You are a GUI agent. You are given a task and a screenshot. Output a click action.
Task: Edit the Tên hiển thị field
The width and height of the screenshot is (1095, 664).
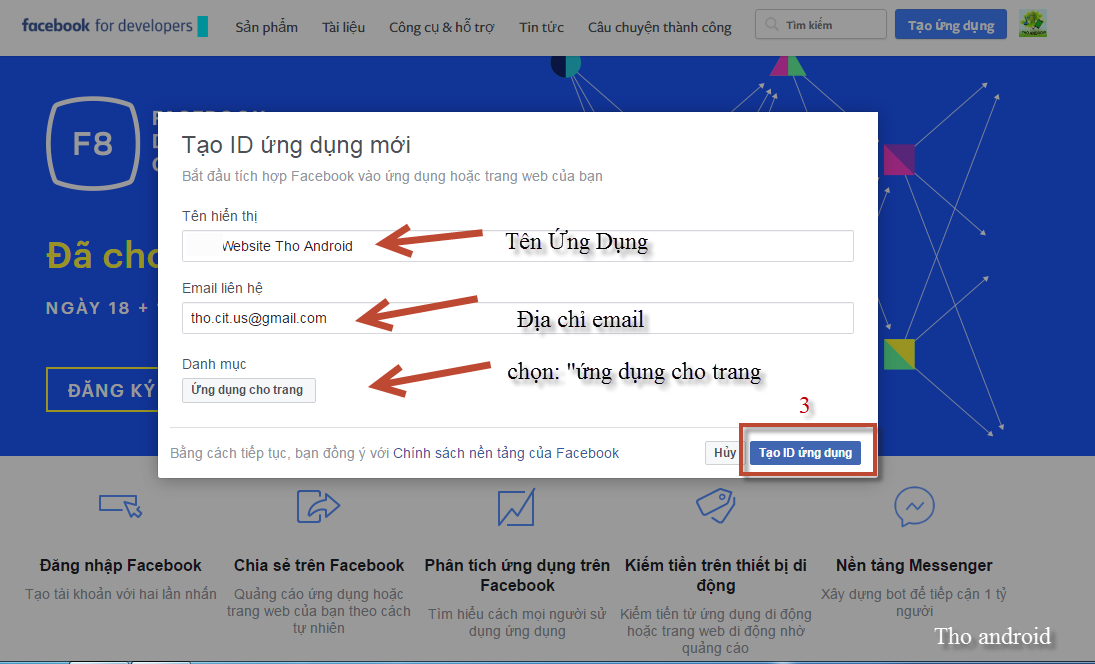[x=517, y=246]
